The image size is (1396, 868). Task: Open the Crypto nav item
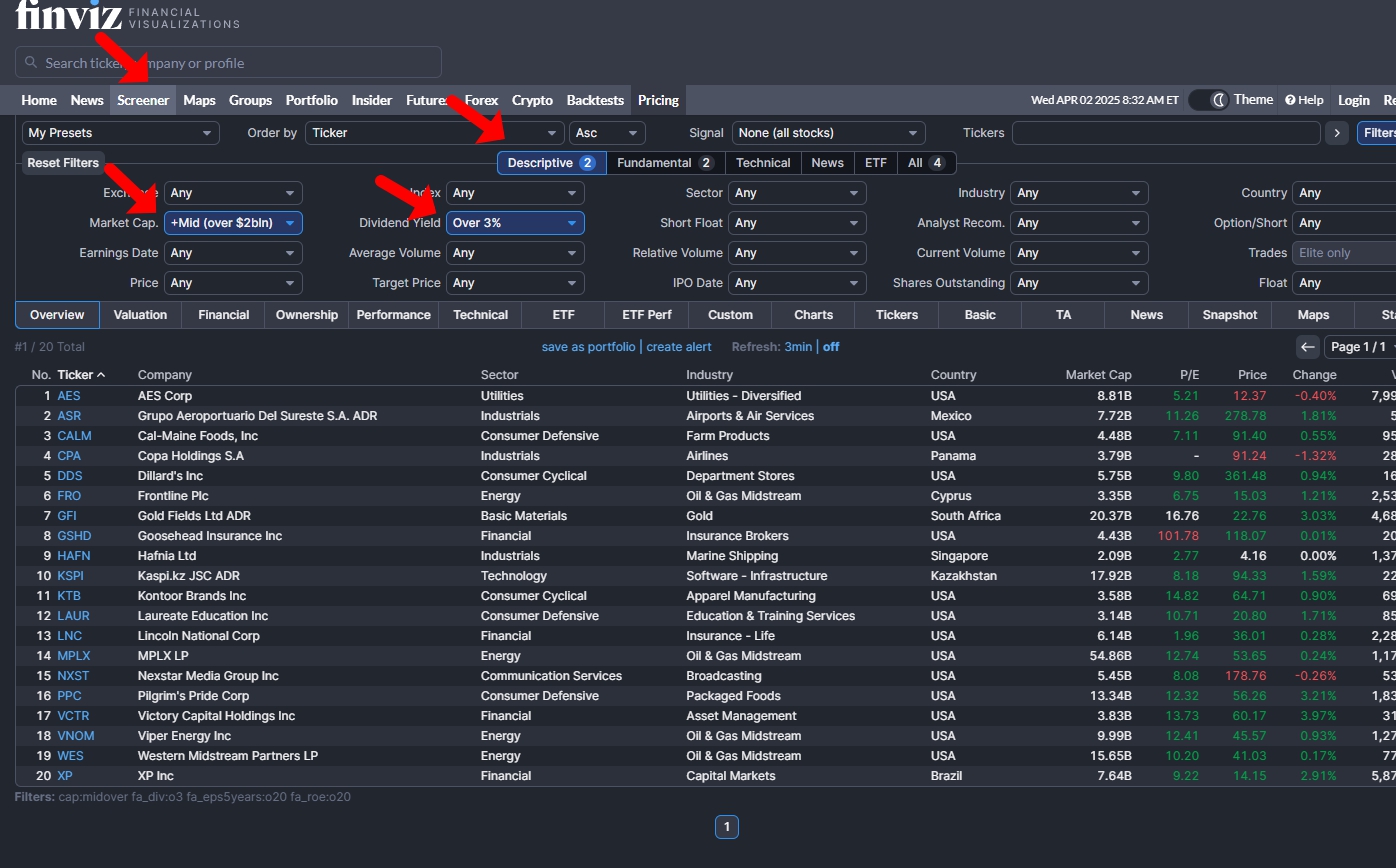point(532,100)
